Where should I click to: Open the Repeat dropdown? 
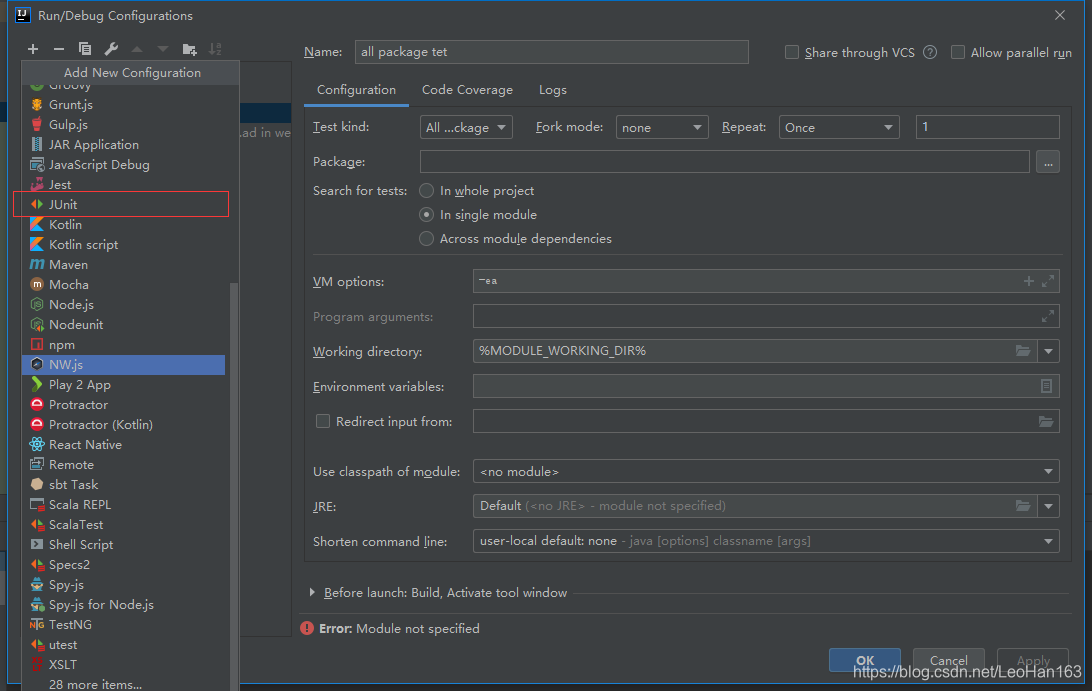[838, 127]
